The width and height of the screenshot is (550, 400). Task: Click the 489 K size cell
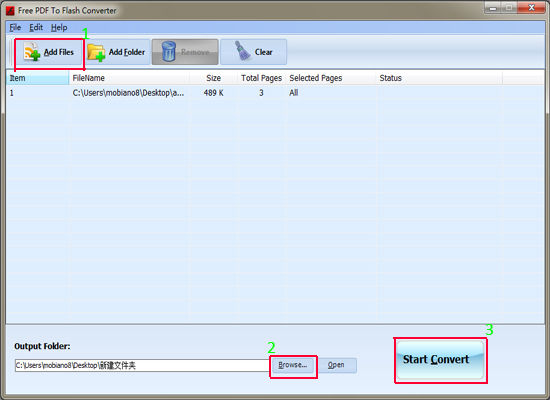point(214,93)
